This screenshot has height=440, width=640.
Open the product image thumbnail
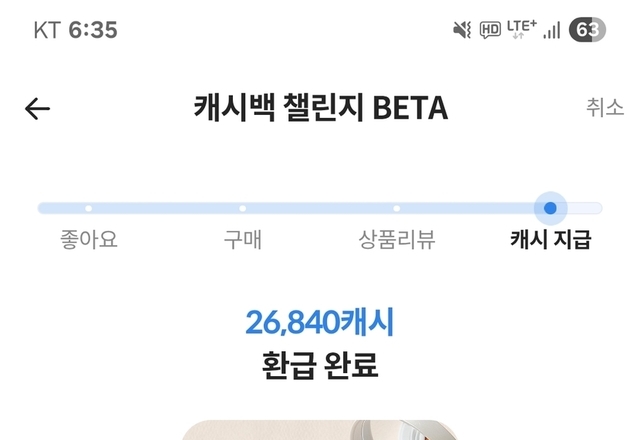(x=320, y=430)
